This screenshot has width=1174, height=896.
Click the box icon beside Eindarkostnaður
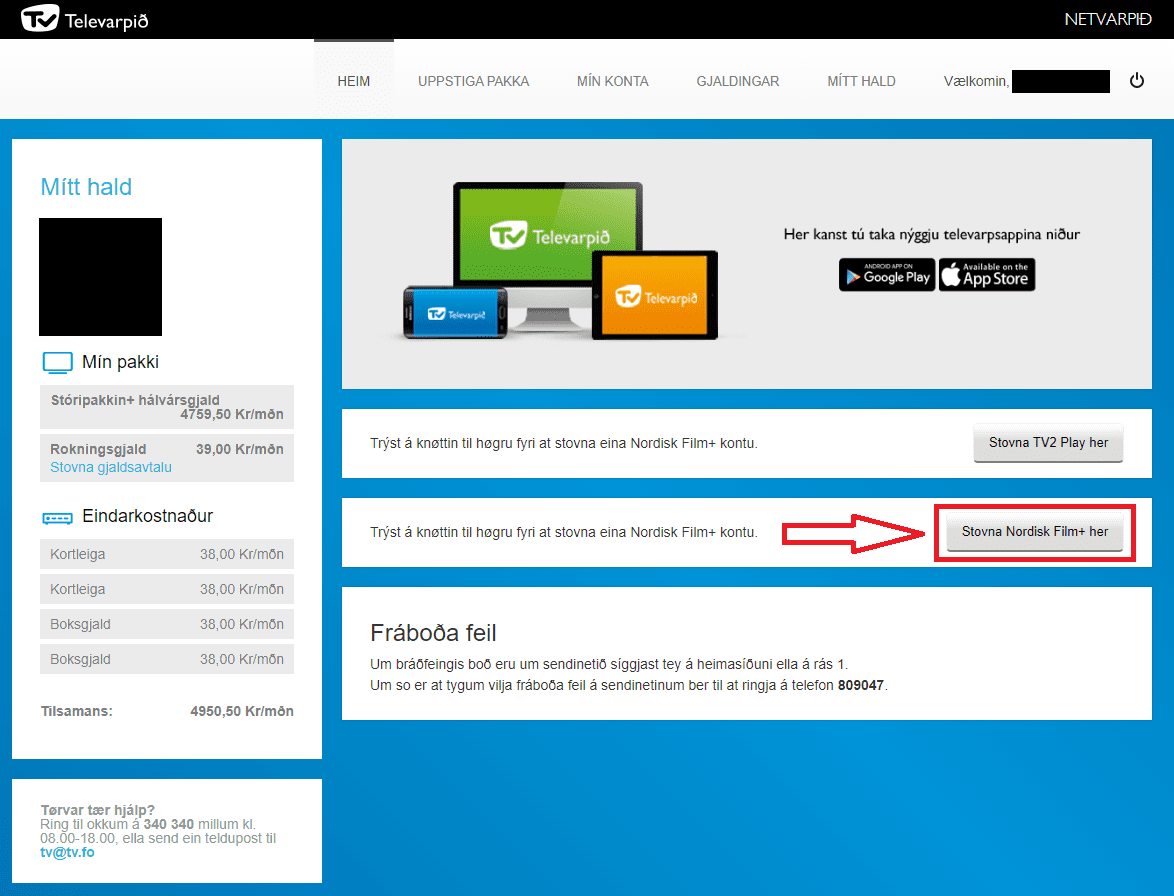(x=58, y=518)
